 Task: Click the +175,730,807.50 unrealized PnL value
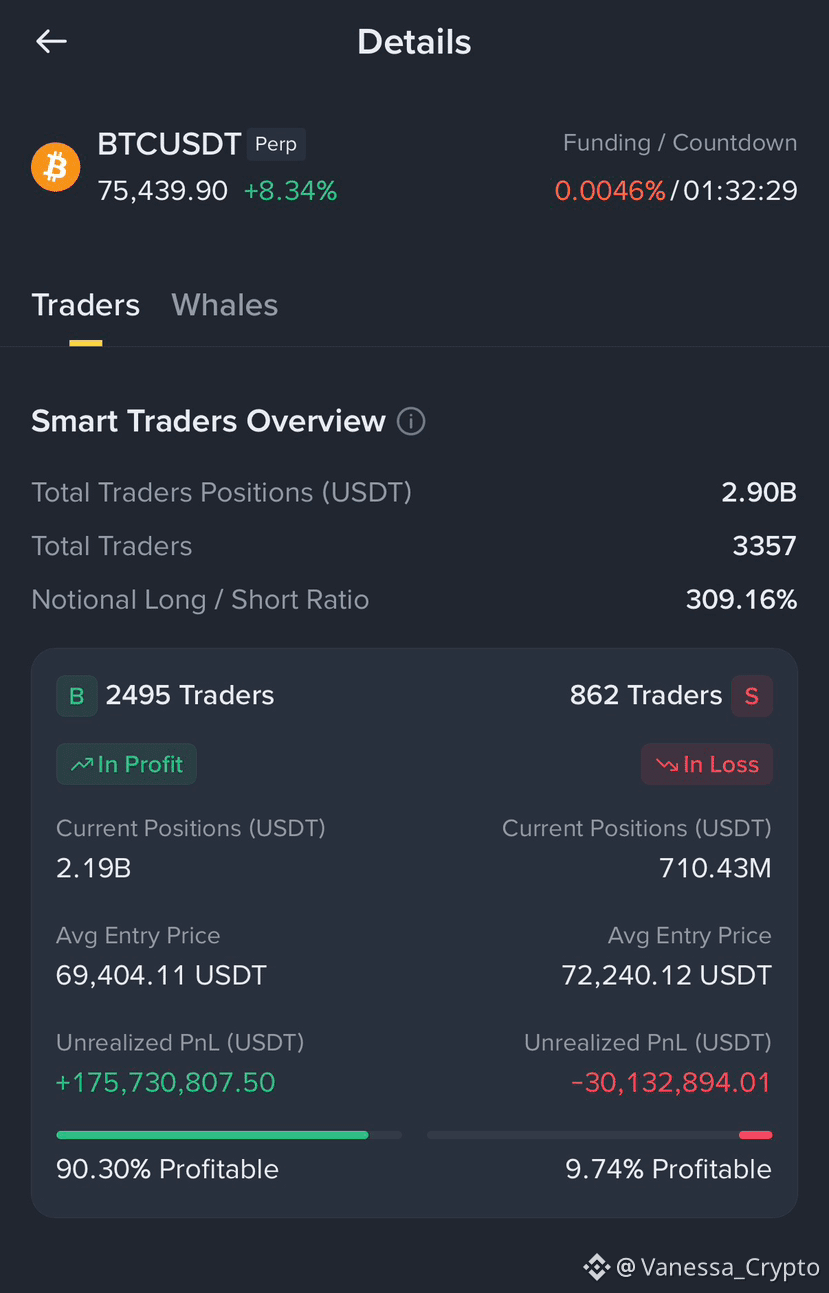point(166,1082)
